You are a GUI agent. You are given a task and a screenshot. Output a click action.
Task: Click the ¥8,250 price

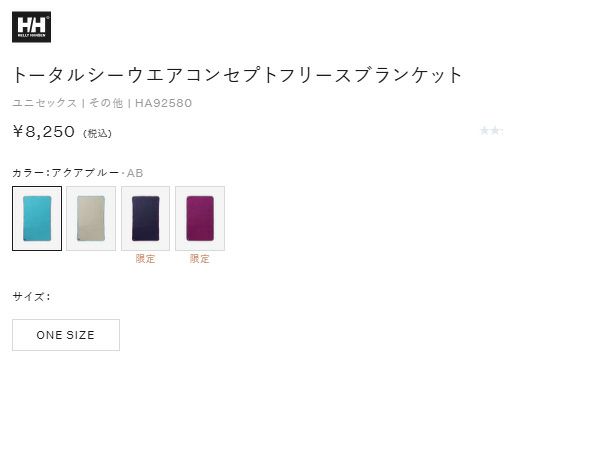pos(44,132)
